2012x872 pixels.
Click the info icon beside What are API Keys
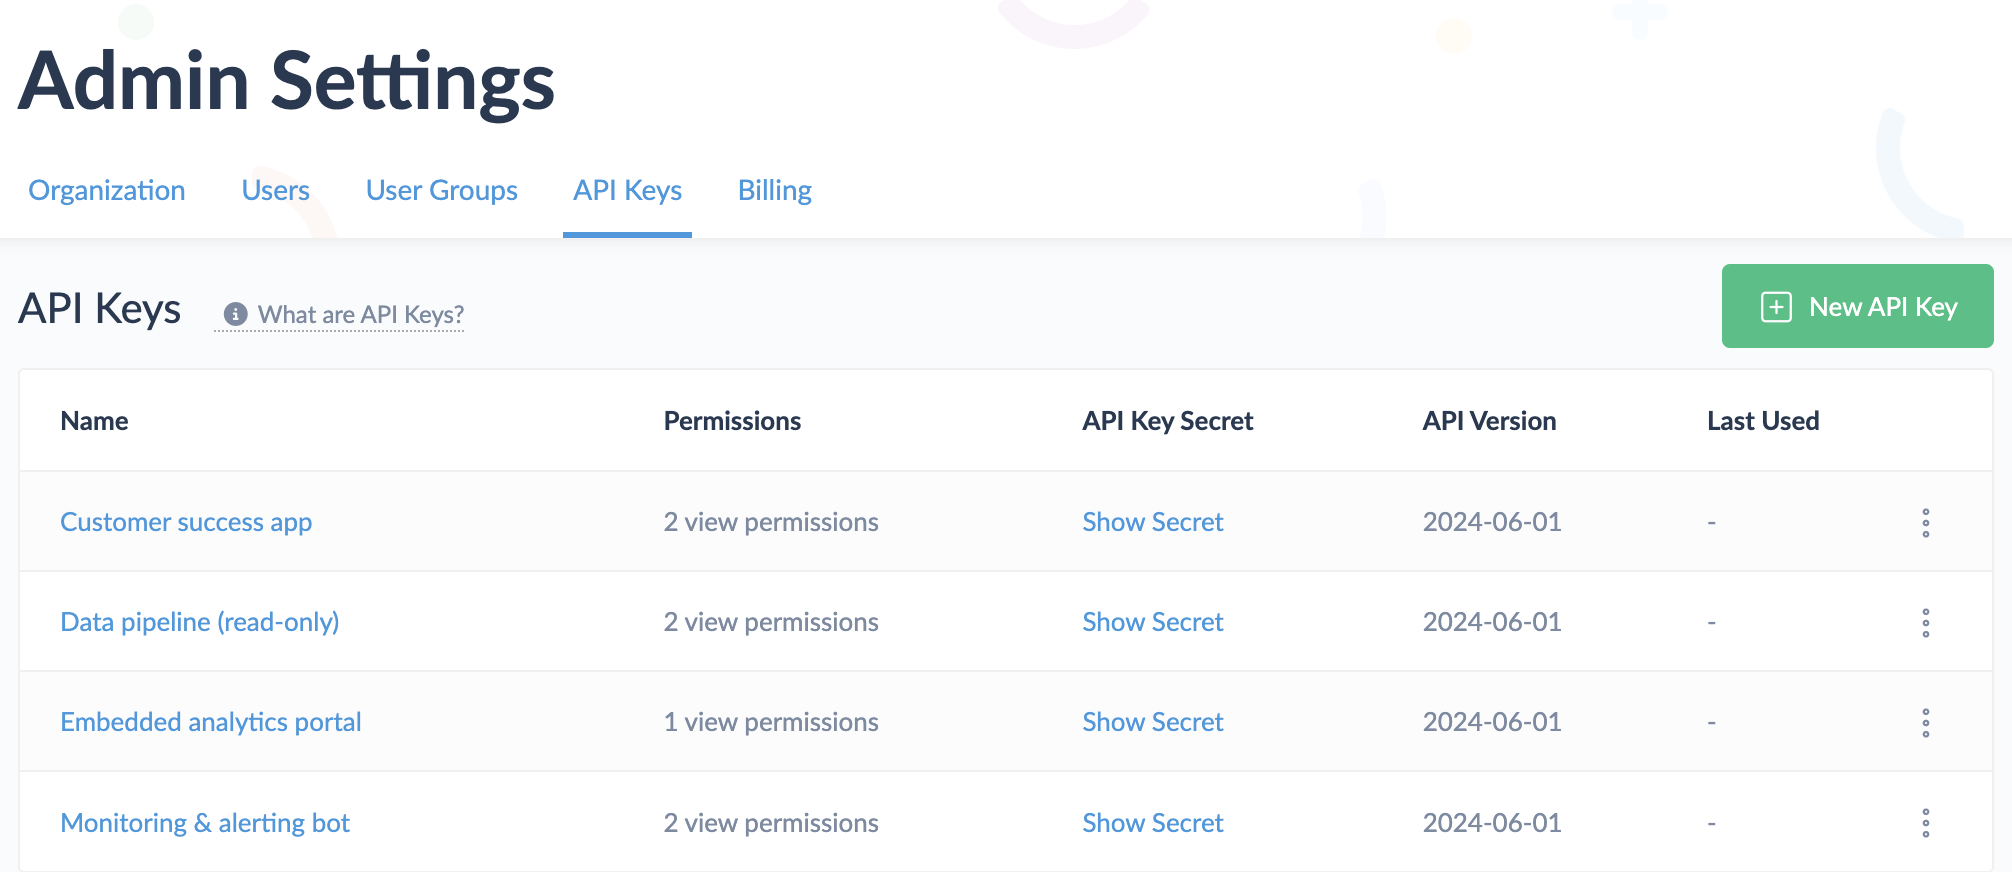pyautogui.click(x=235, y=314)
